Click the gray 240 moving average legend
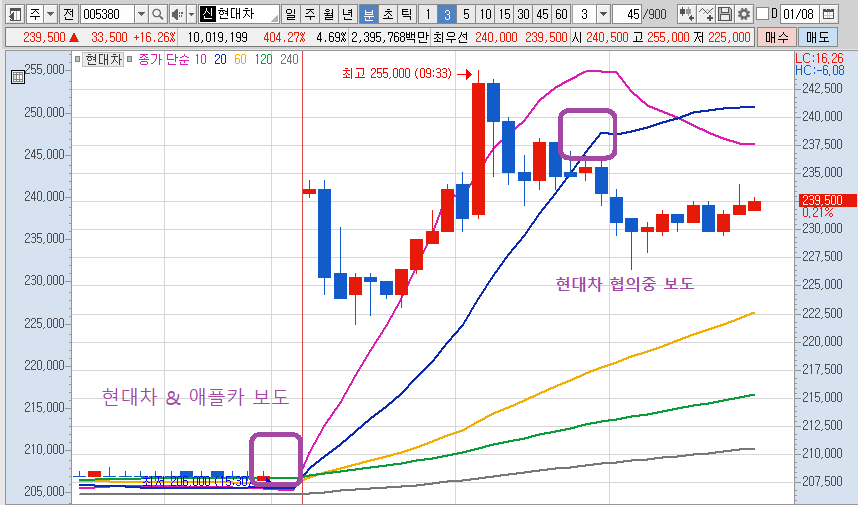Screen dimensions: 858x505 pyautogui.click(x=289, y=59)
